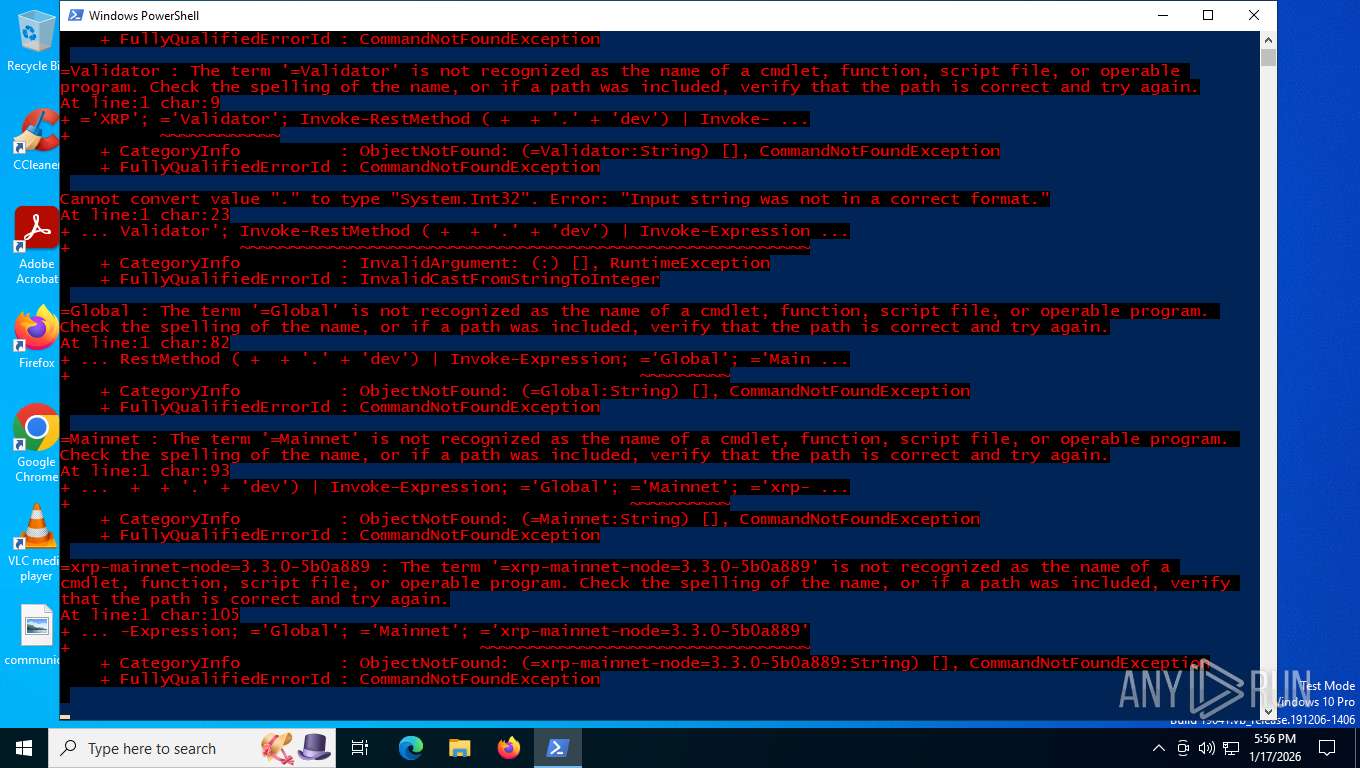Launch VLC media player shortcut

tap(36, 542)
